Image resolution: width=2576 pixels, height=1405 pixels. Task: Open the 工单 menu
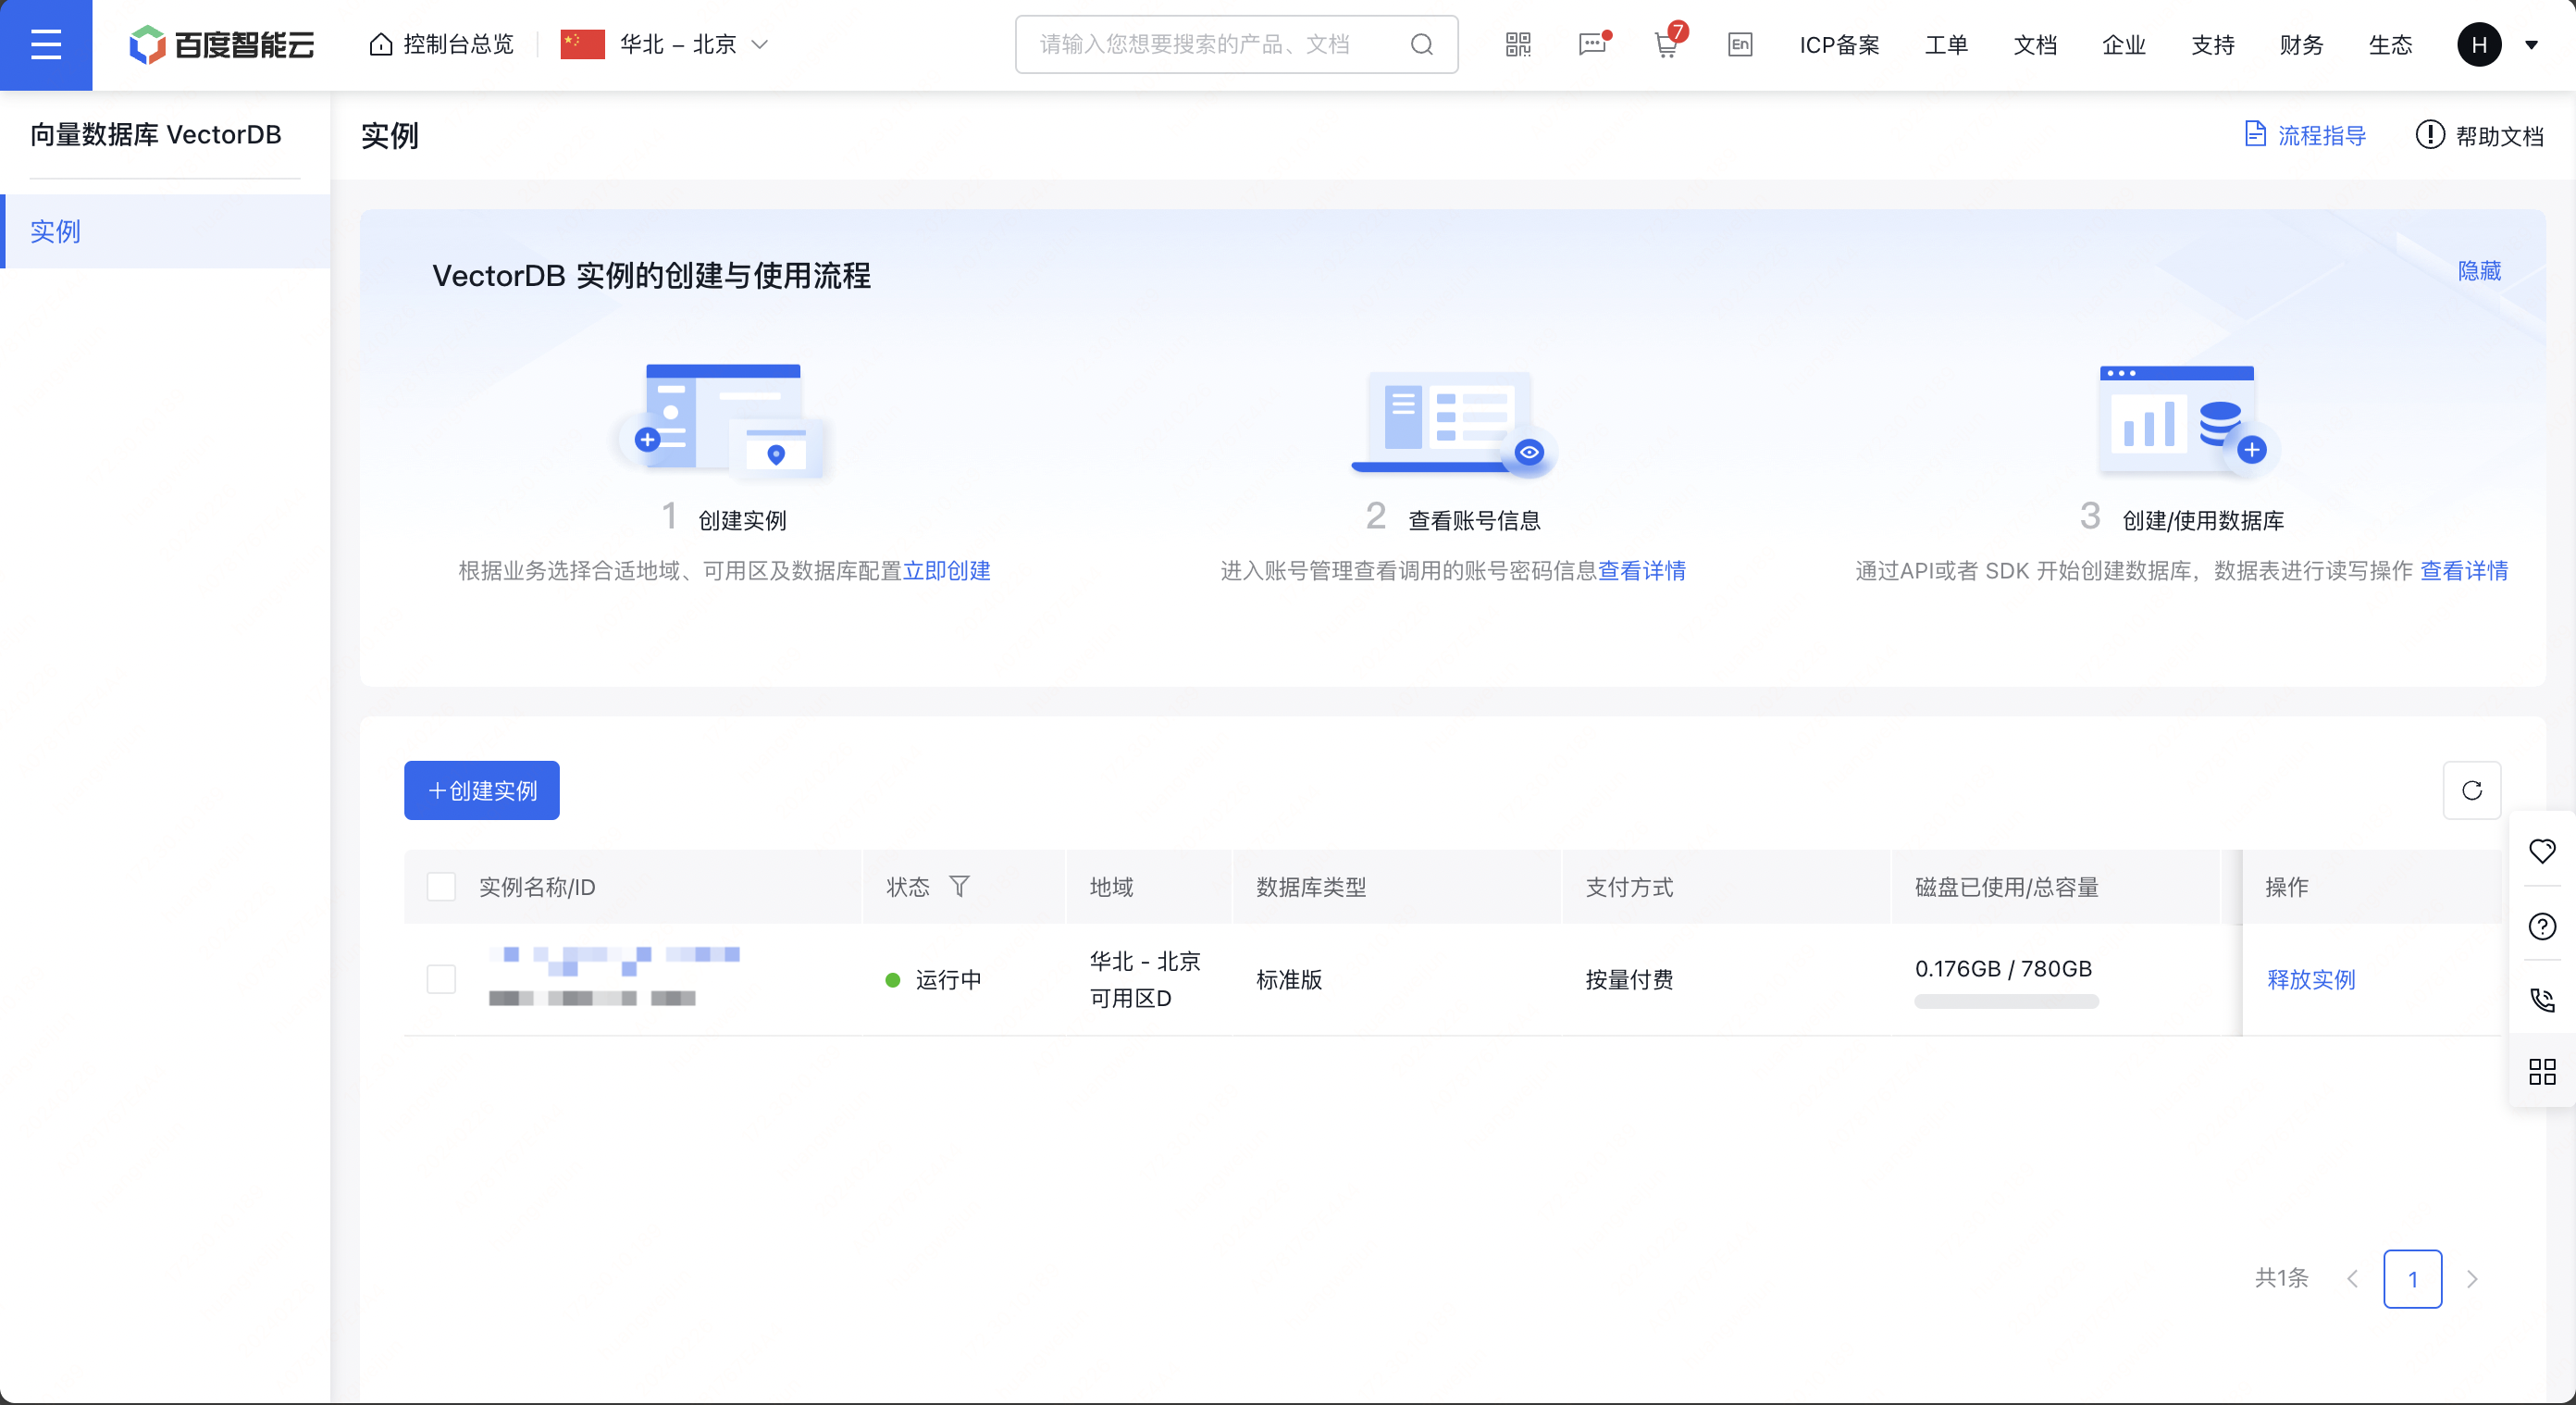(1946, 45)
